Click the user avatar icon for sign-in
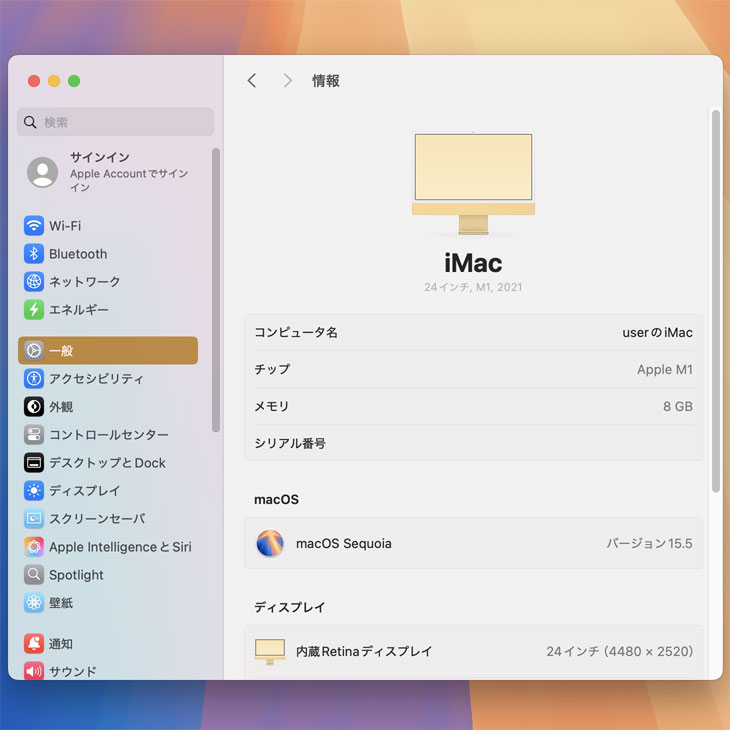 point(42,172)
